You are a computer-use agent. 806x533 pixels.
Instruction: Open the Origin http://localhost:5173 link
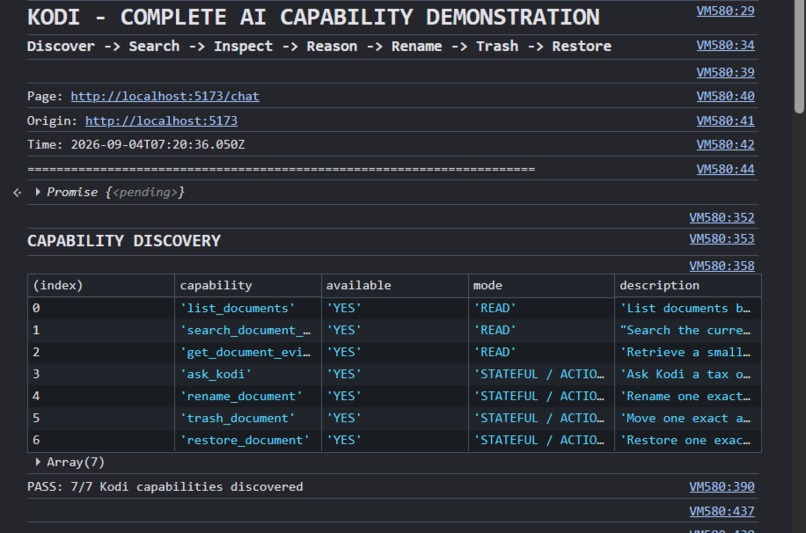161,121
